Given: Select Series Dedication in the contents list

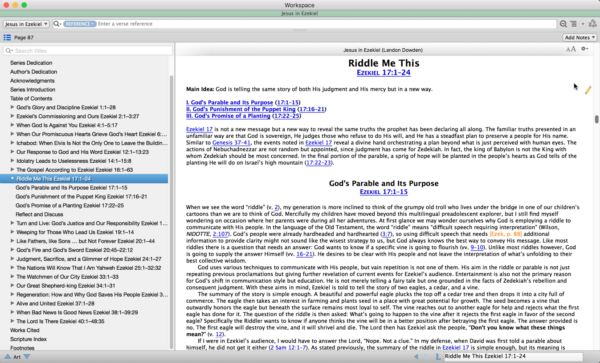Looking at the screenshot, I should [31, 63].
